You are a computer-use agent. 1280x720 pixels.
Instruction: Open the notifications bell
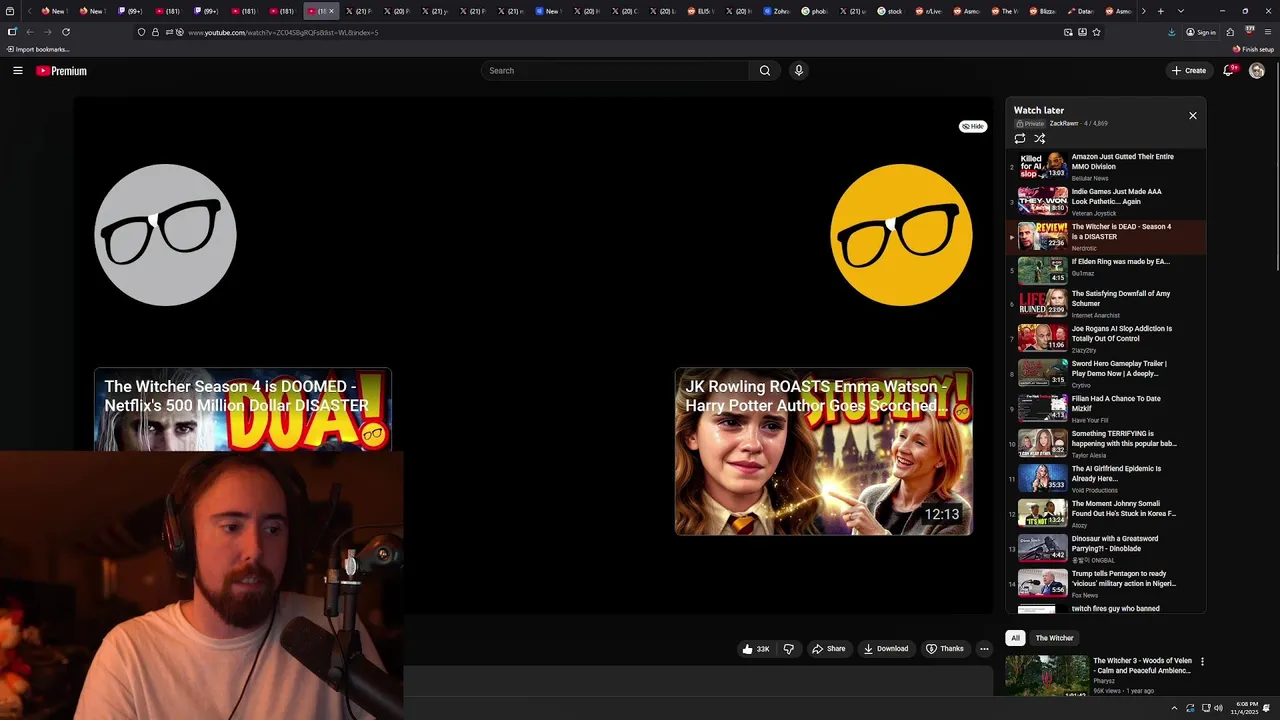click(x=1229, y=71)
